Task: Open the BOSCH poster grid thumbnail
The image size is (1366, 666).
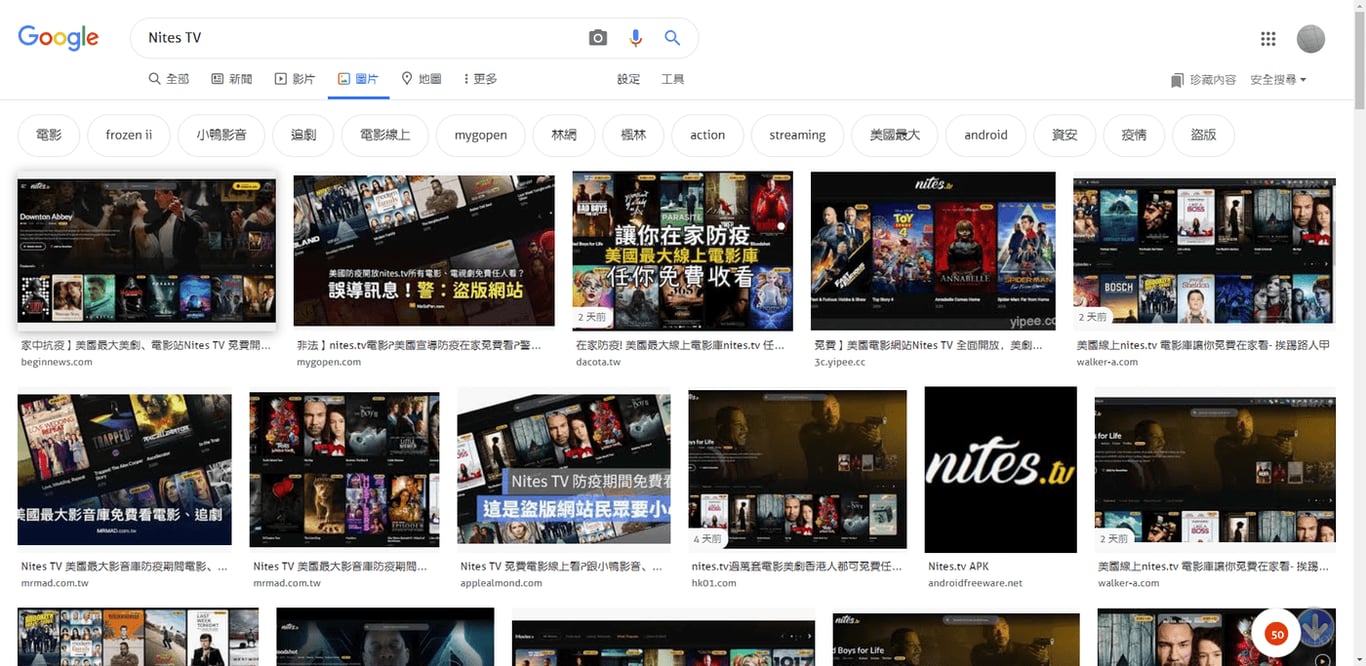Action: 1204,253
